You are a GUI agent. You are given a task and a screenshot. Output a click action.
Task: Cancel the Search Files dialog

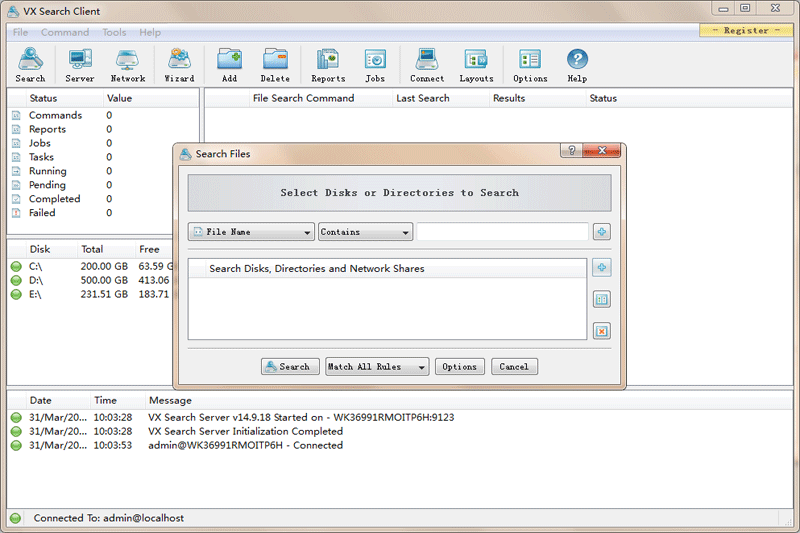[514, 367]
